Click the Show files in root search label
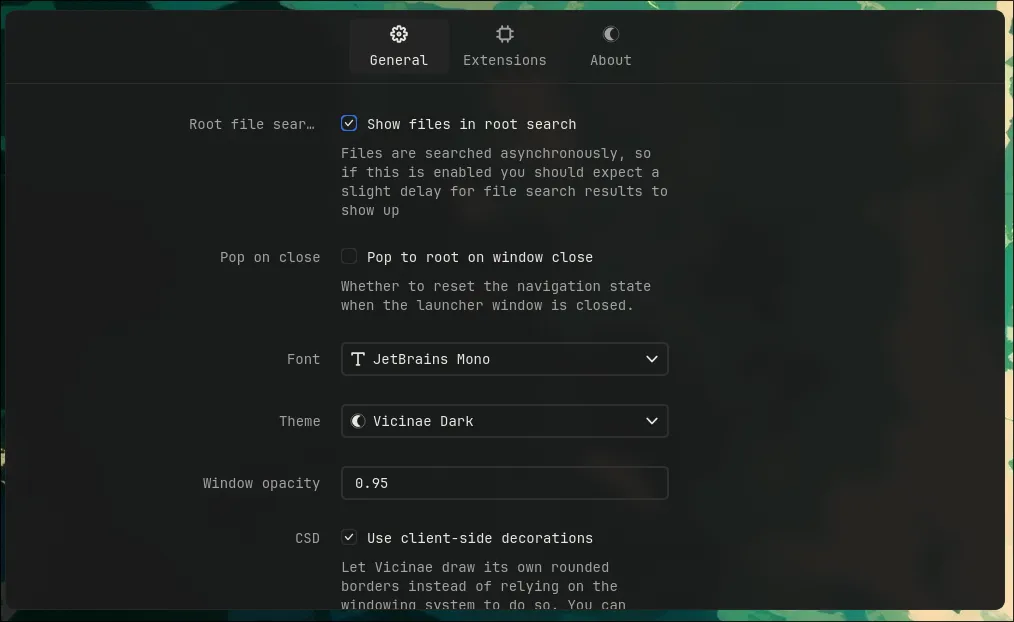 point(471,124)
